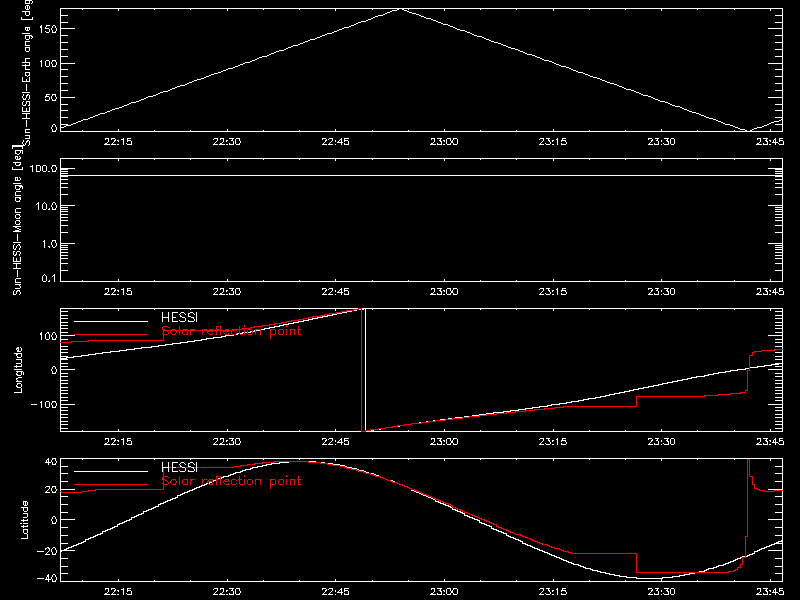The image size is (800, 600).
Task: Click 50 tick on Sun-HESSI-Earth angle axis
Action: pos(51,97)
